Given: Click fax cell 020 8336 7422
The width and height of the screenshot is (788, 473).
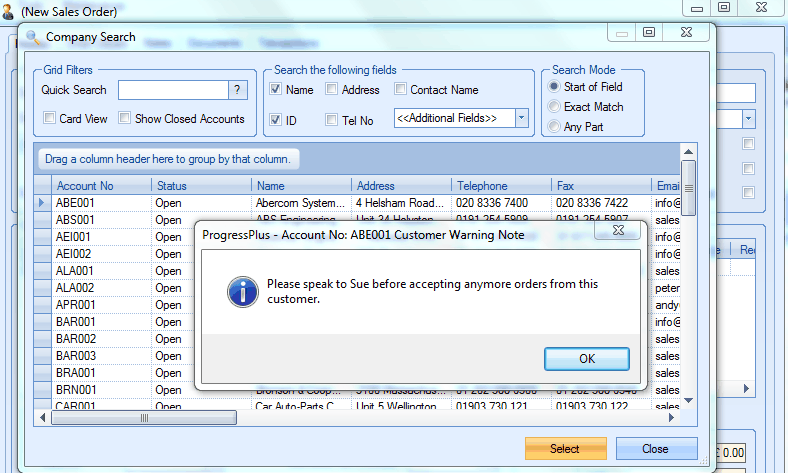Looking at the screenshot, I should [601, 203].
